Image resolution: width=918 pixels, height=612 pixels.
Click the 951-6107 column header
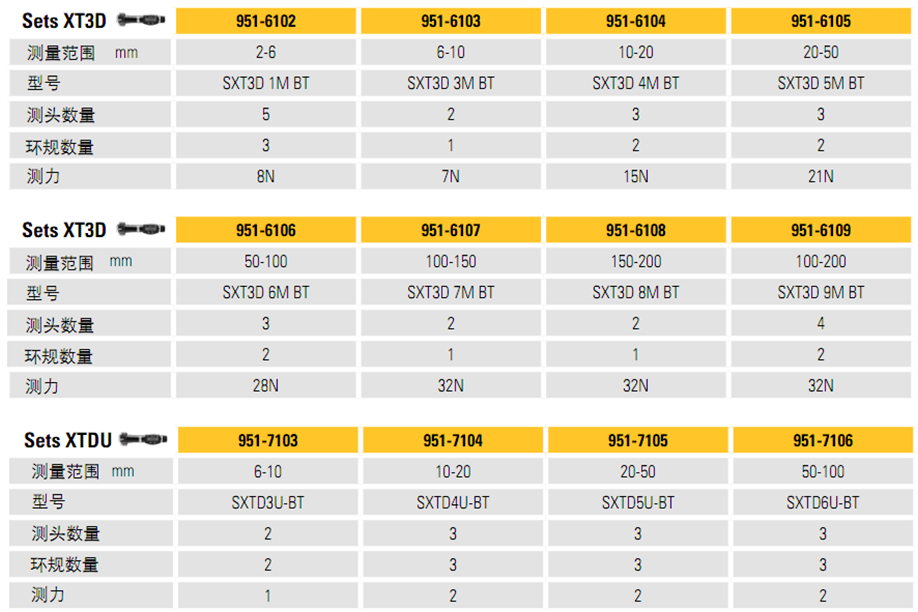(x=451, y=230)
